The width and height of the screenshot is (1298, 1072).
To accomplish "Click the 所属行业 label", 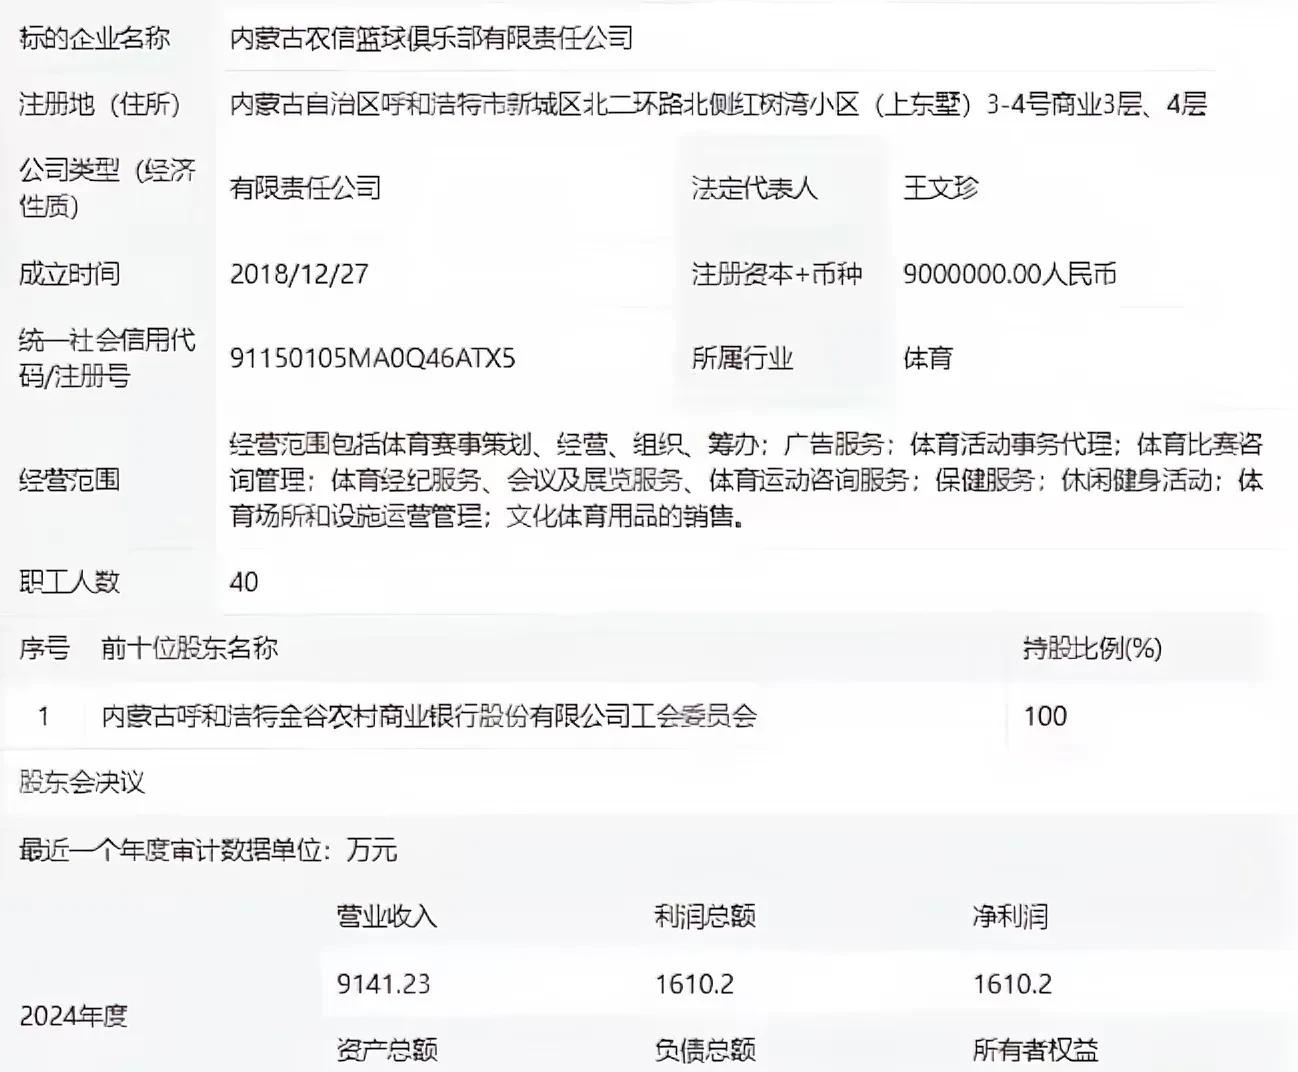I will [742, 358].
